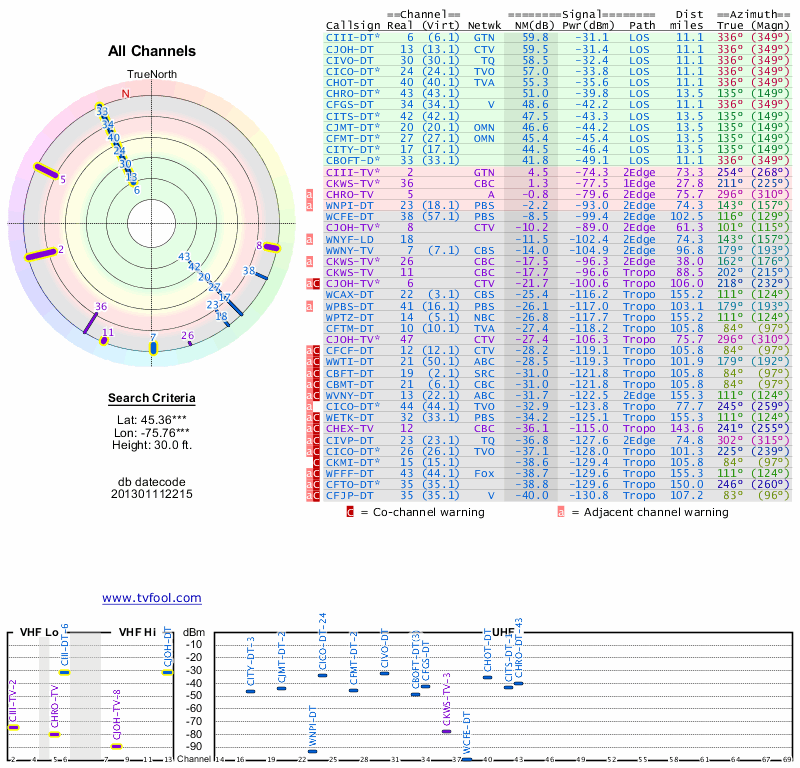The image size is (800, 768).
Task: Select the CKWS-TV-3 bar in the spectrum chart
Action: point(446,731)
